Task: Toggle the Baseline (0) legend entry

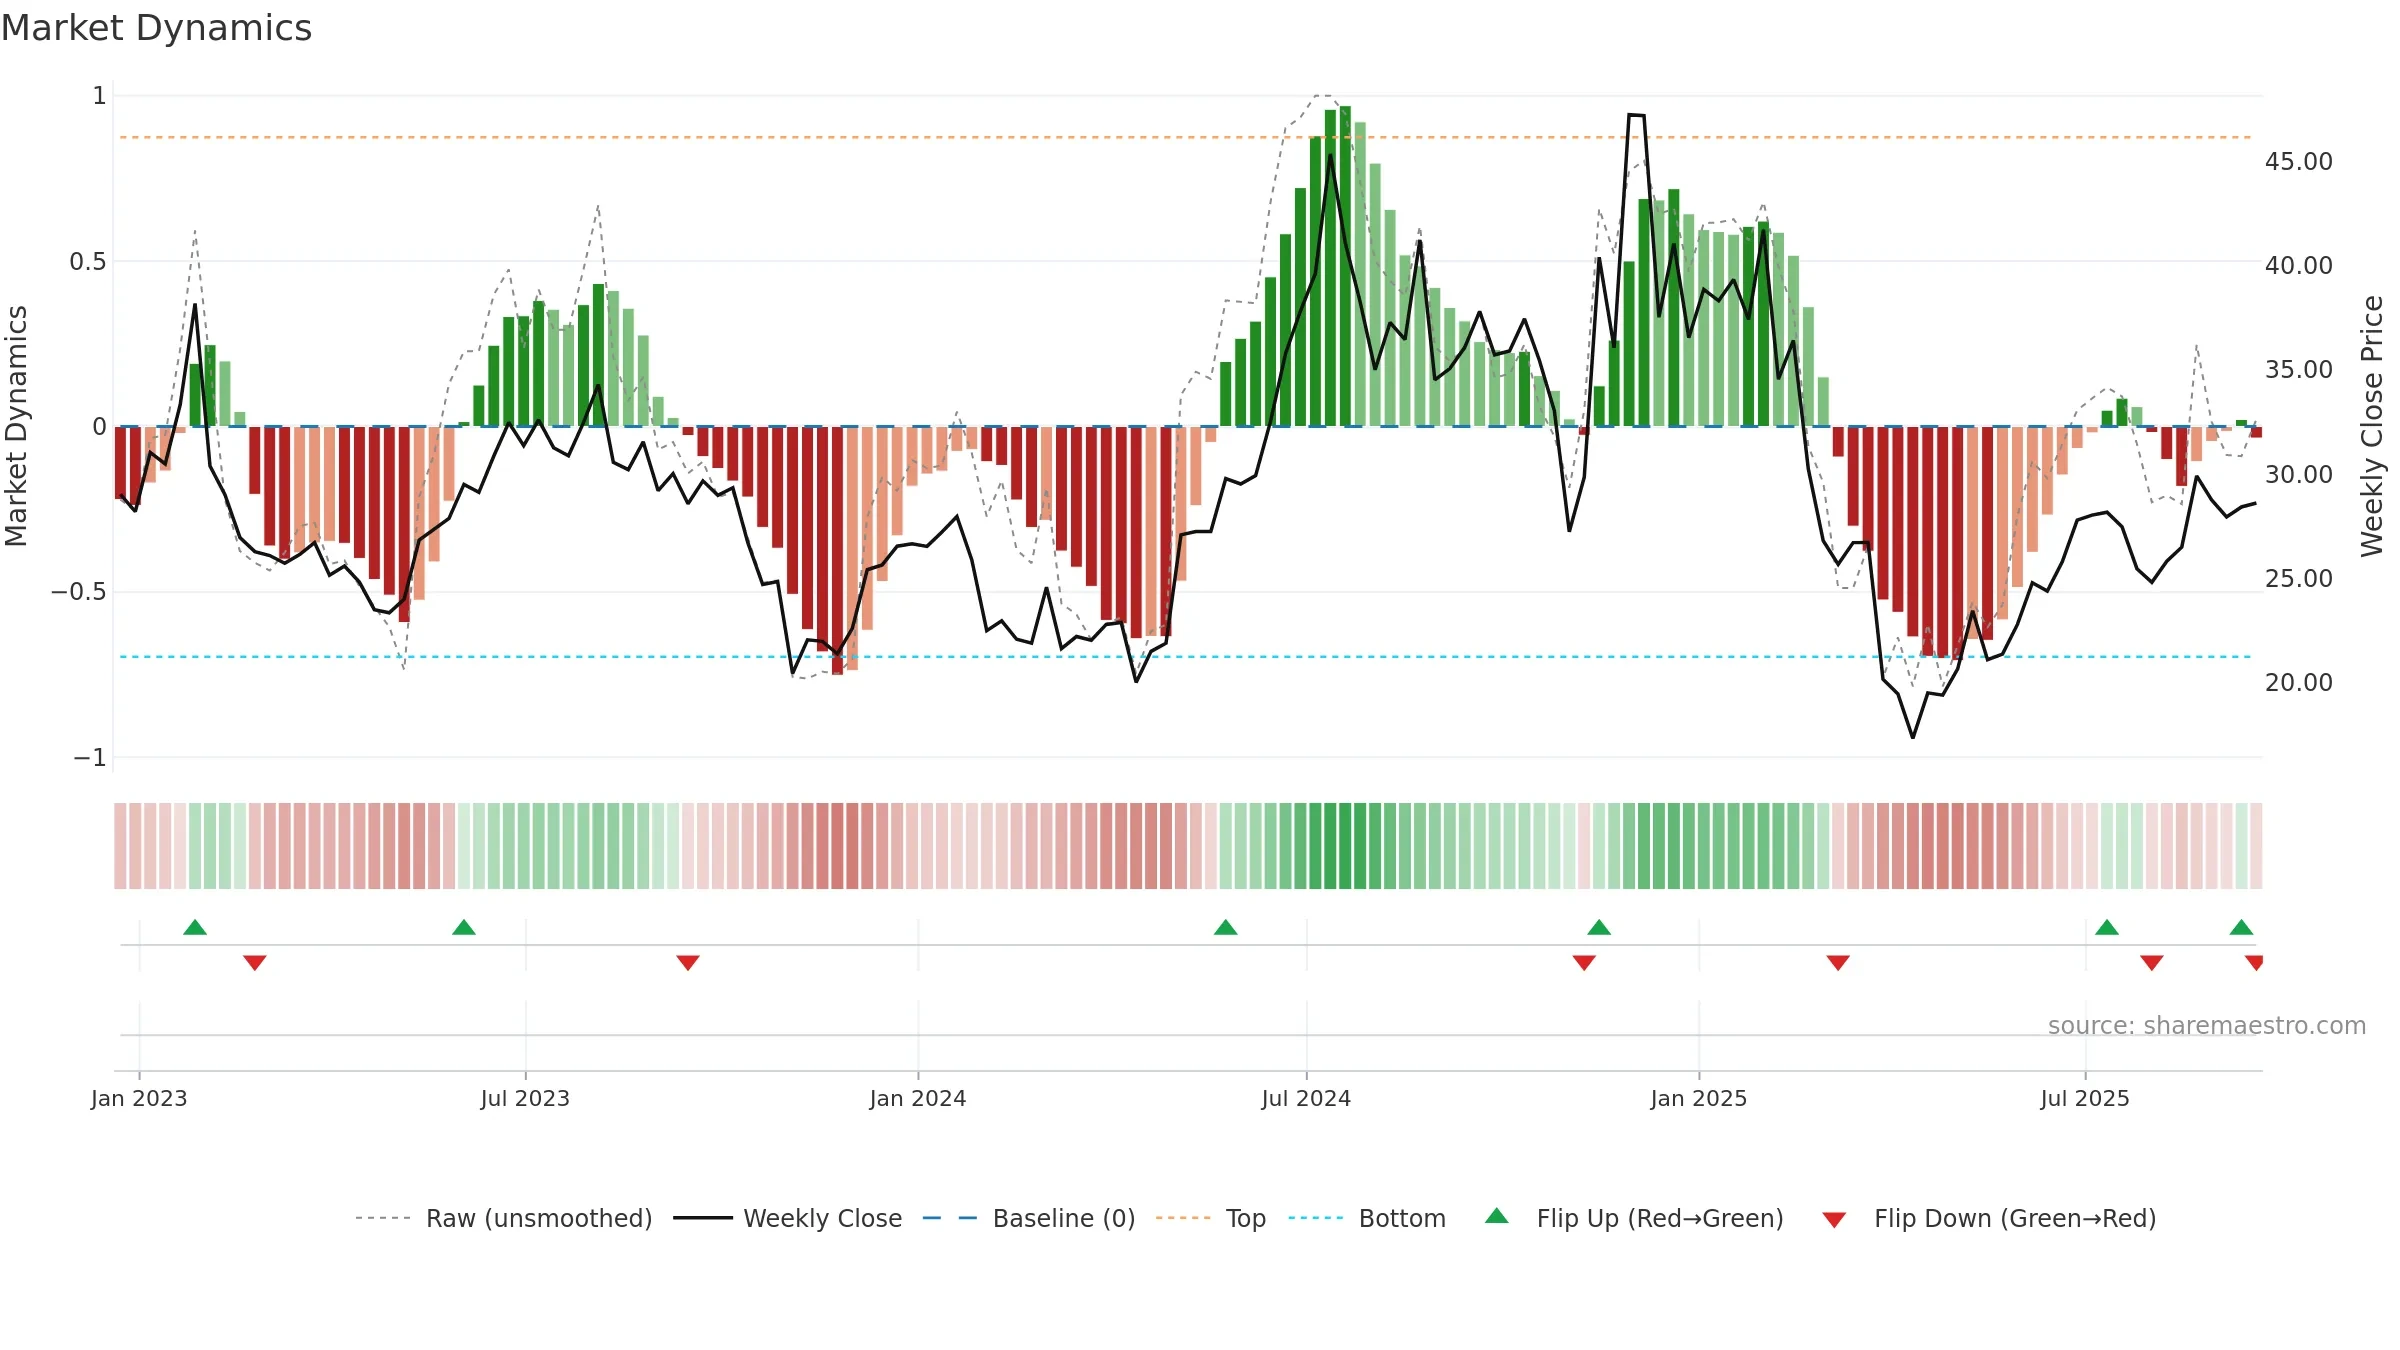Action: [x=1028, y=1218]
